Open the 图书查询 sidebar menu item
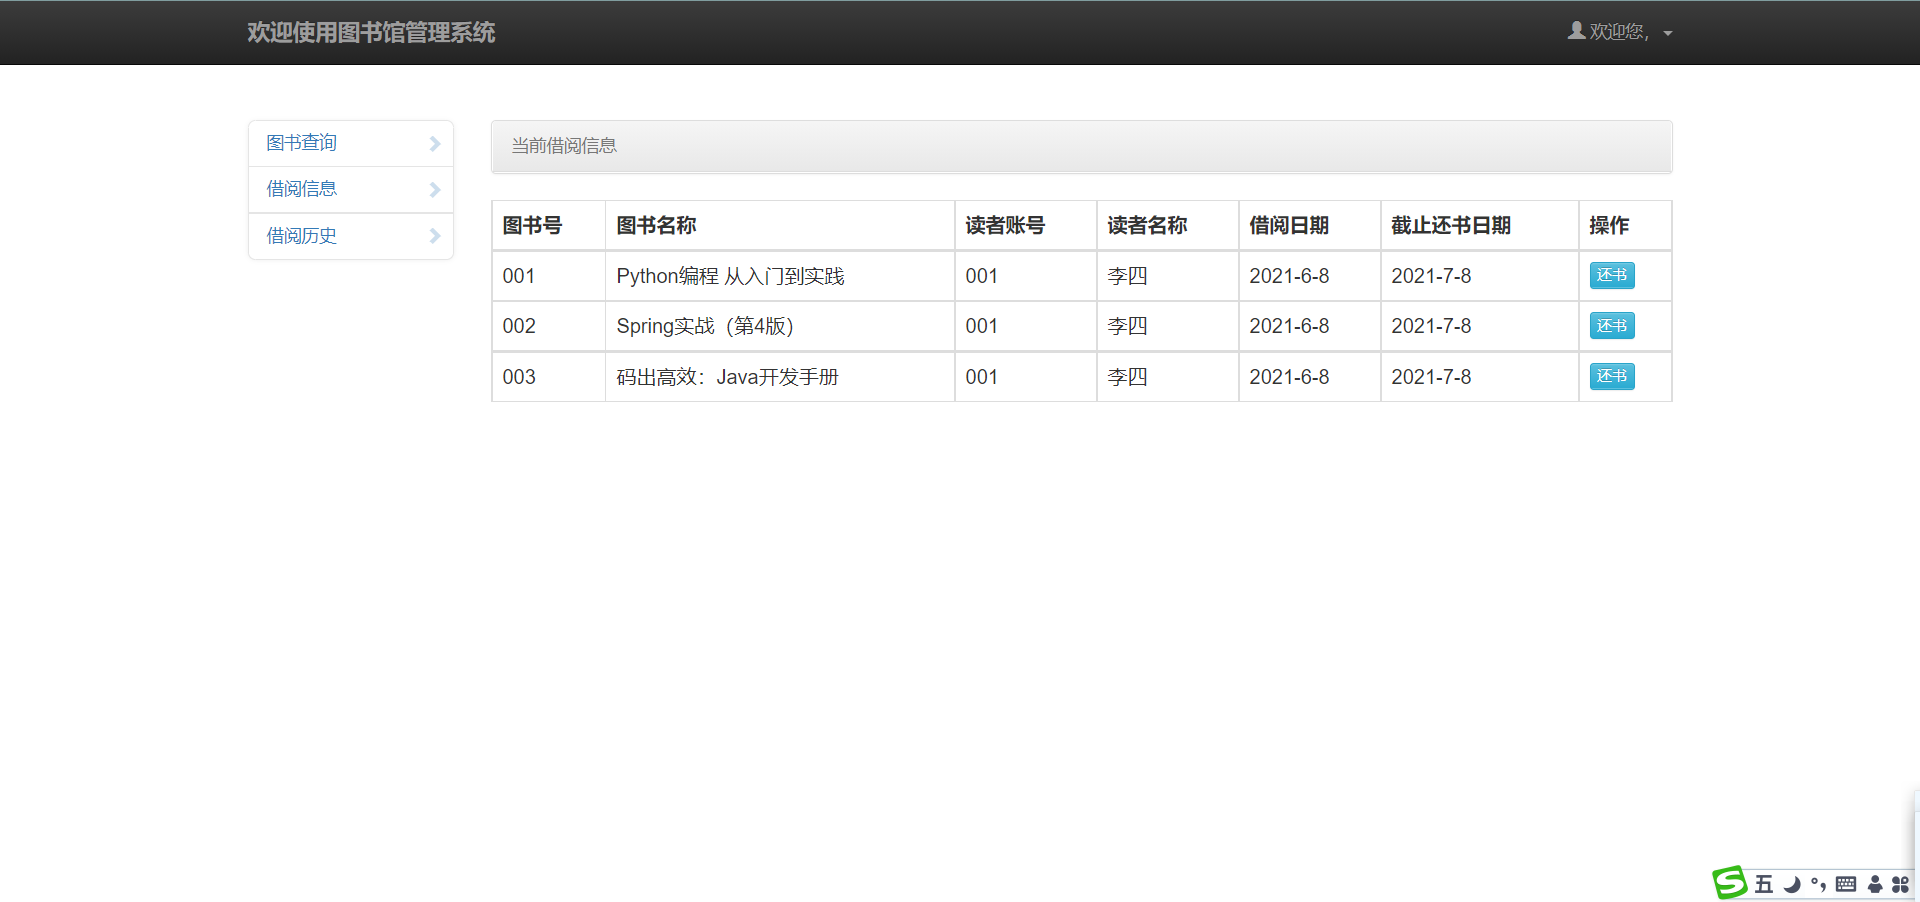This screenshot has width=1920, height=902. 351,143
